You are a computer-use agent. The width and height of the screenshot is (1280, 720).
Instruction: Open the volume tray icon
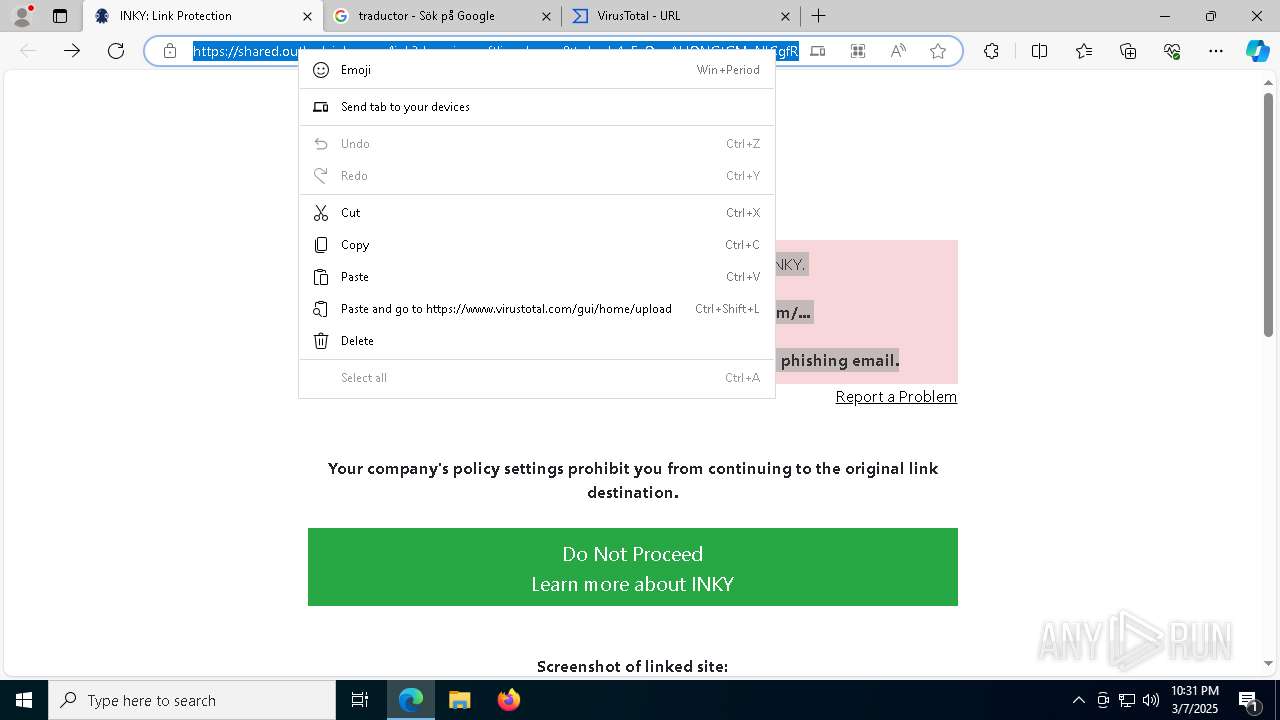click(x=1151, y=700)
